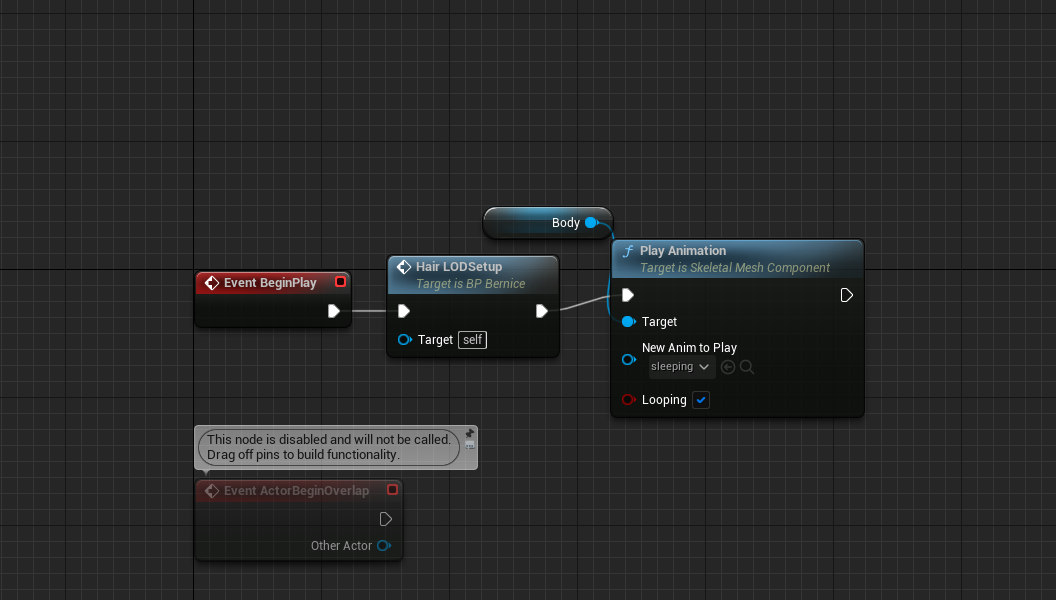Click the Looping label text
The width and height of the screenshot is (1056, 600).
[x=664, y=400]
